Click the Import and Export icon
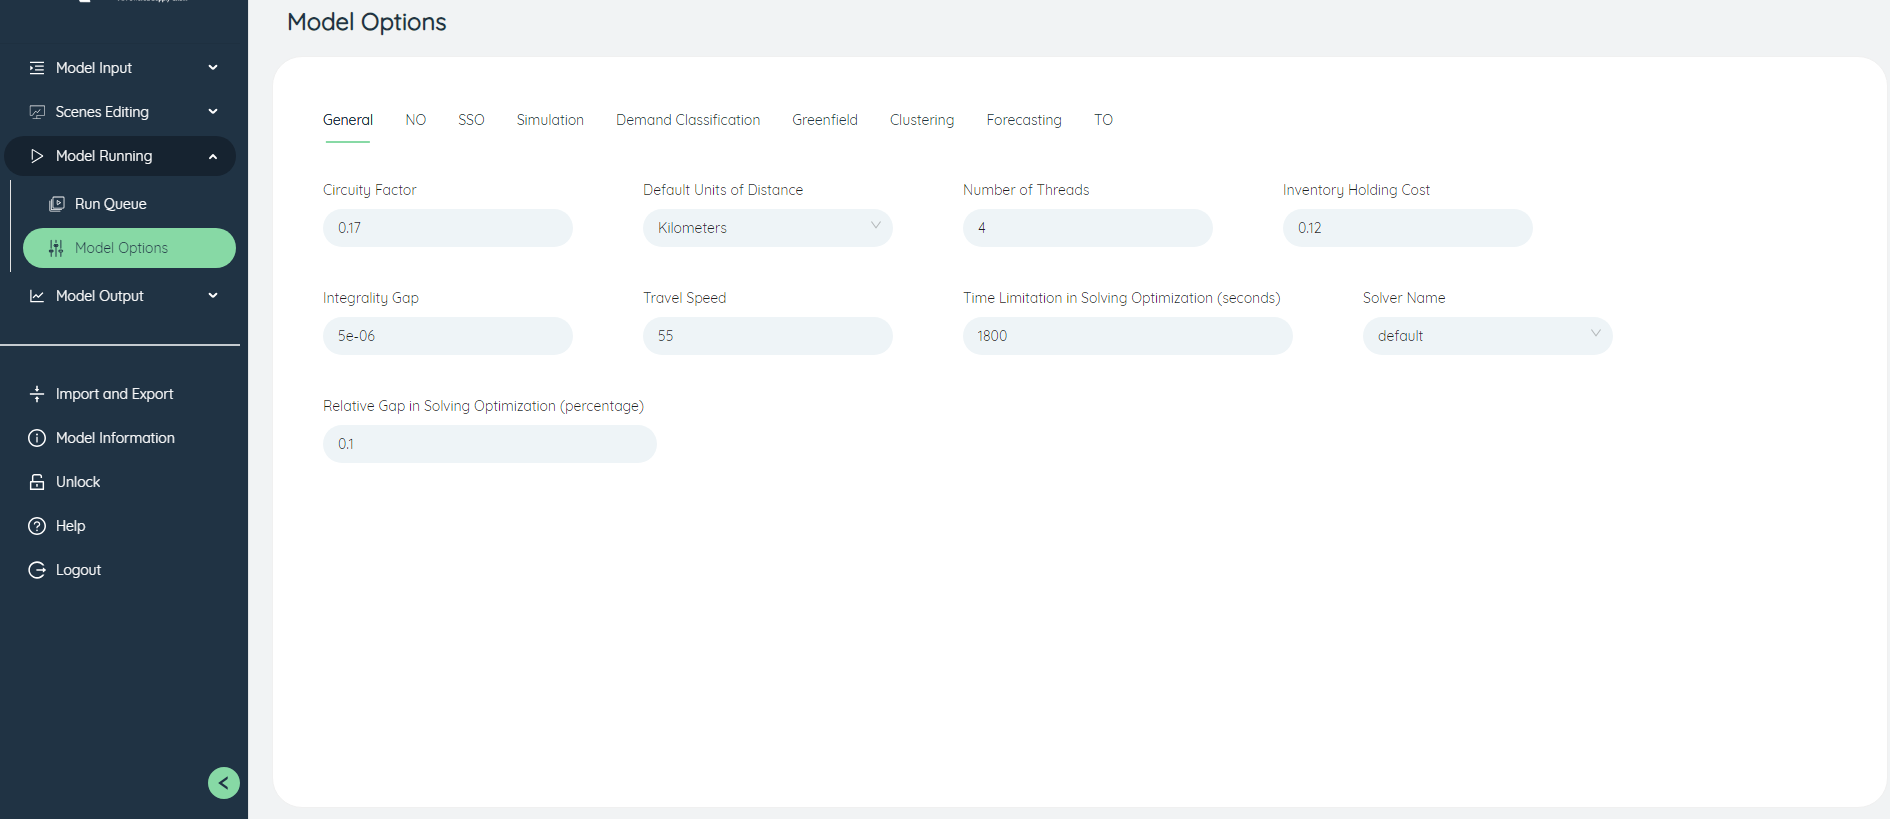 (37, 394)
